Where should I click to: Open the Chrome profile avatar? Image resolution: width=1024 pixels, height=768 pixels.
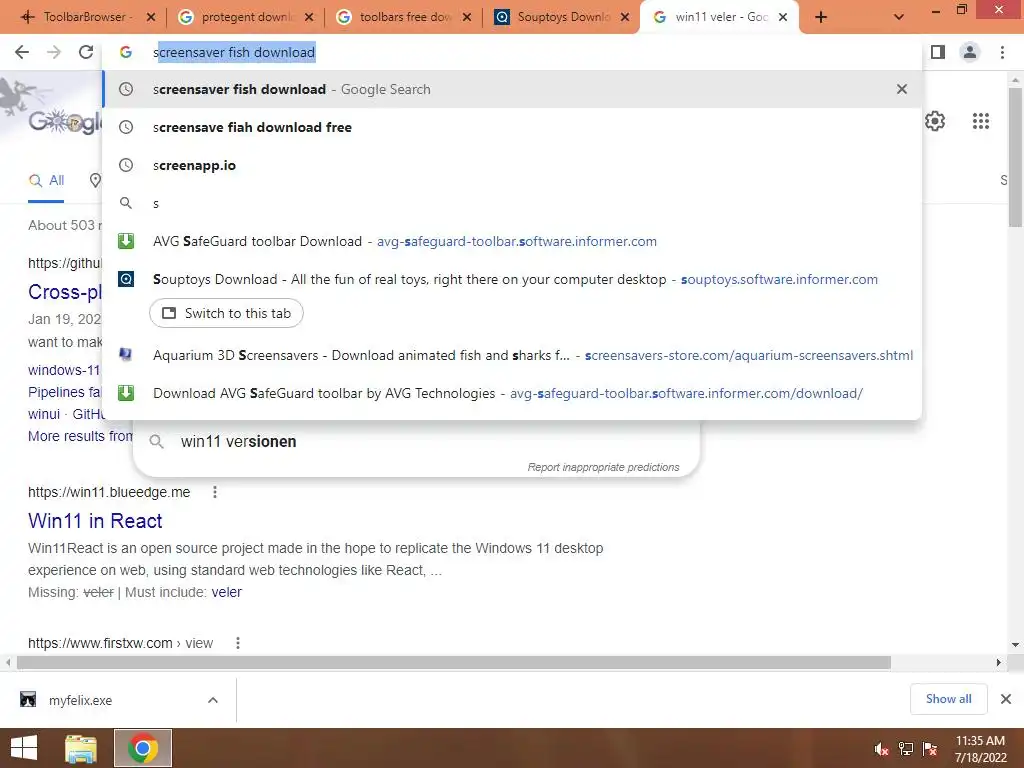pyautogui.click(x=970, y=52)
